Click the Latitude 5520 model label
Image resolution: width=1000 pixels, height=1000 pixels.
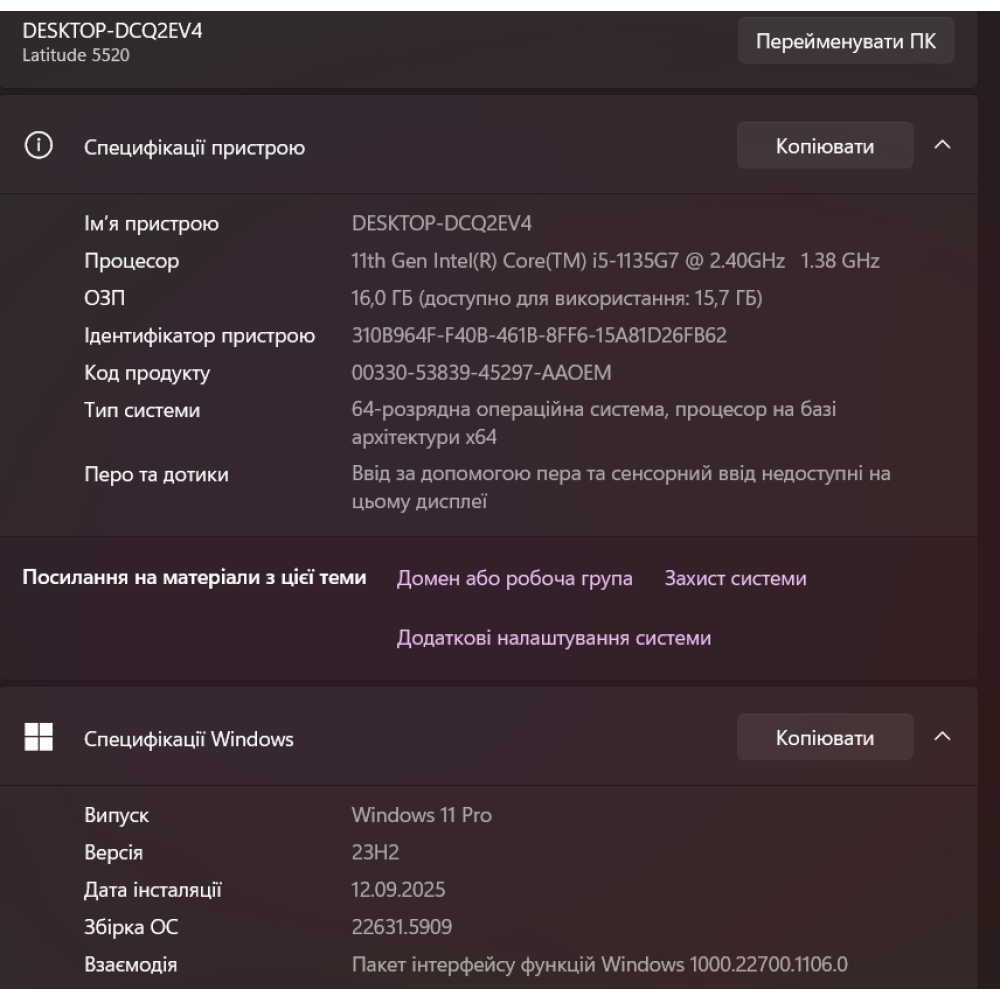click(x=75, y=54)
